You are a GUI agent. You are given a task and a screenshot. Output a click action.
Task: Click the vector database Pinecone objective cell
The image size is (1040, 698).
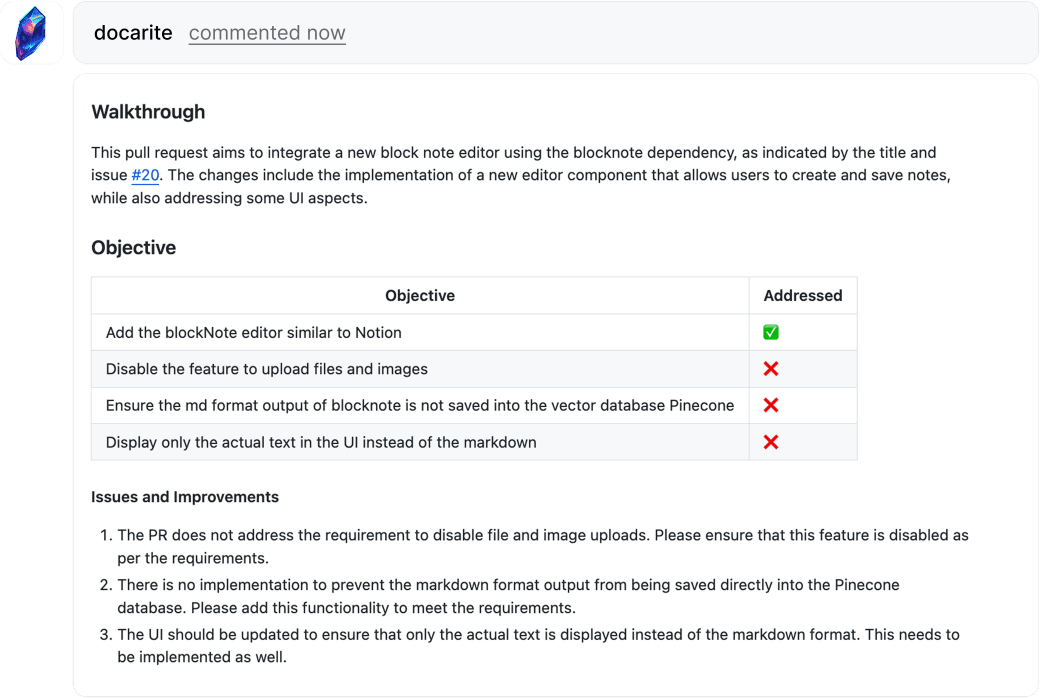419,405
